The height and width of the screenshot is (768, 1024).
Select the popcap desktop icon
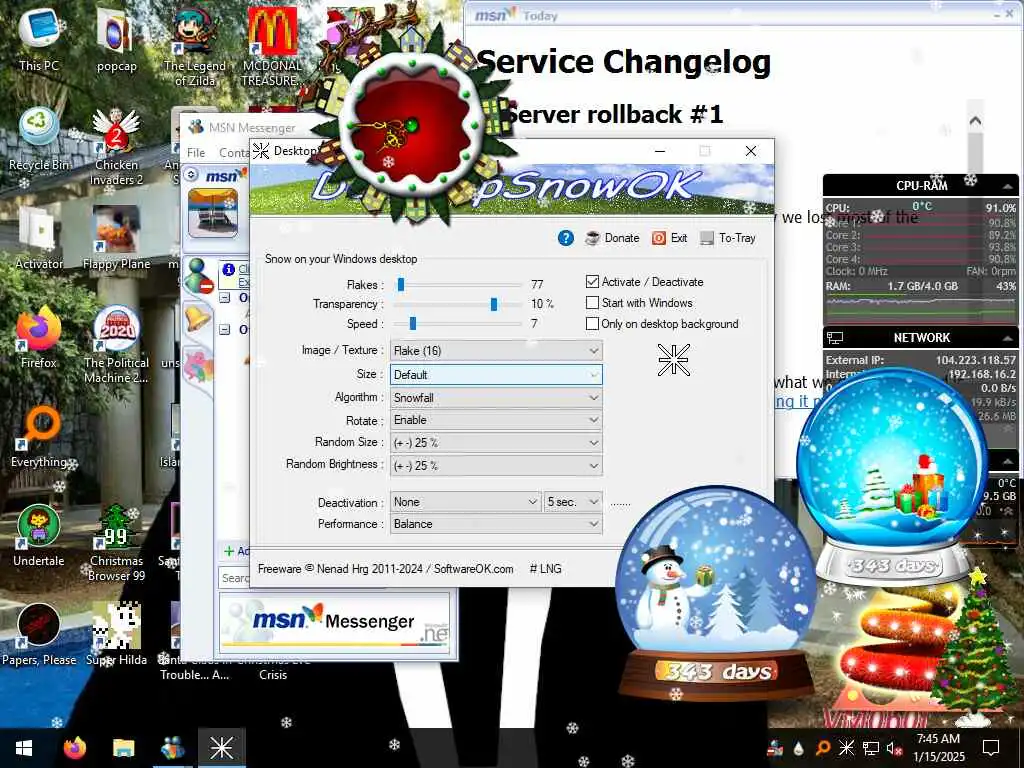[116, 39]
